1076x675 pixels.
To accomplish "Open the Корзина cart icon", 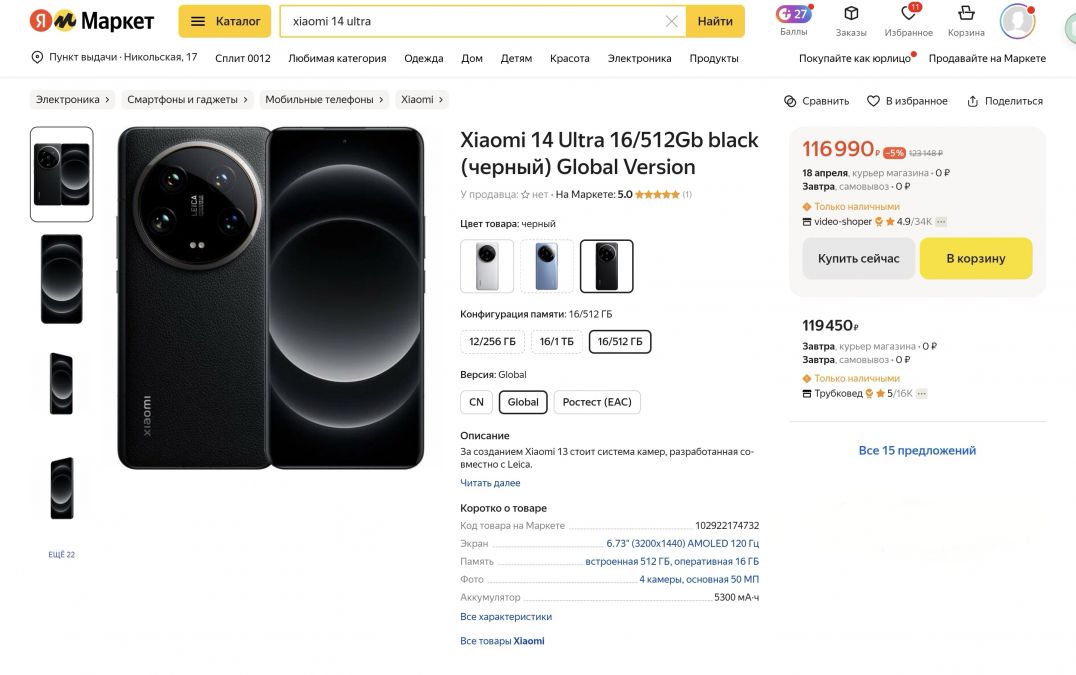I will tap(966, 13).
